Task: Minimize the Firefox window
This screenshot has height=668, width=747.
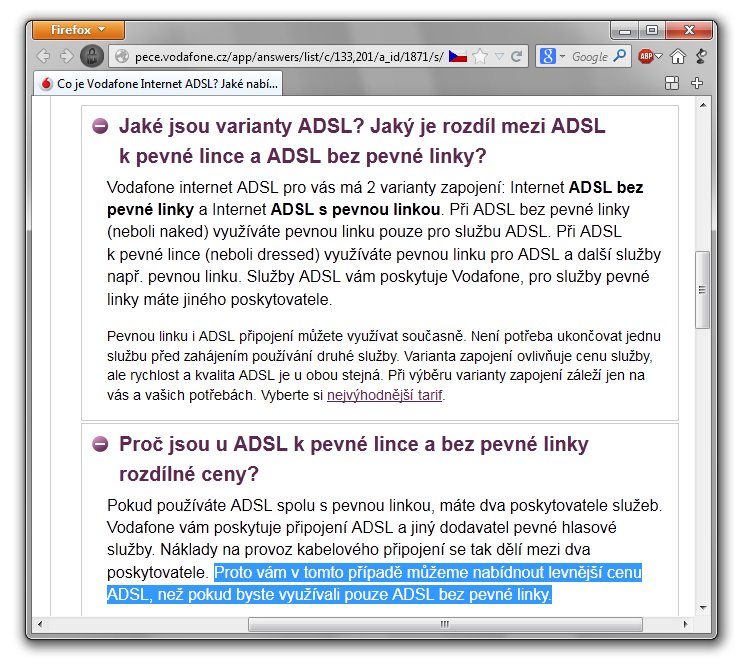Action: (625, 31)
